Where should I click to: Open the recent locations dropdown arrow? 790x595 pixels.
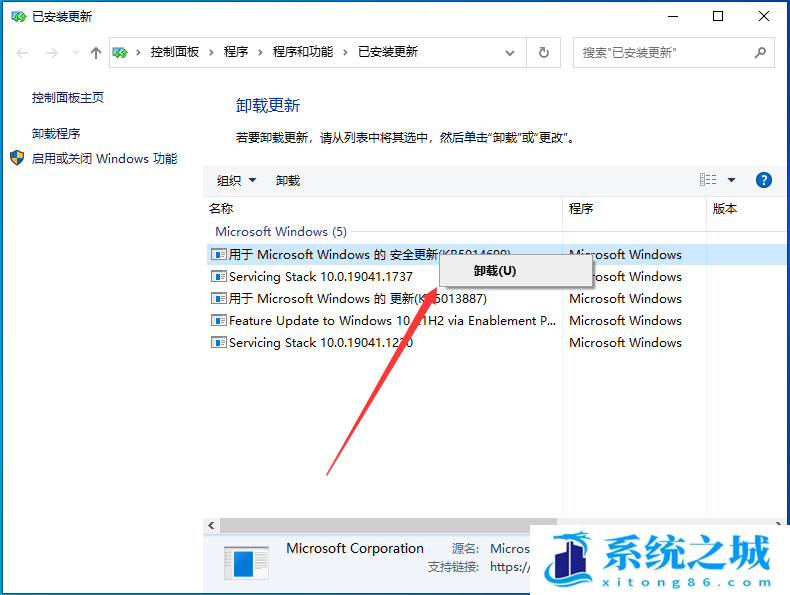coord(75,52)
